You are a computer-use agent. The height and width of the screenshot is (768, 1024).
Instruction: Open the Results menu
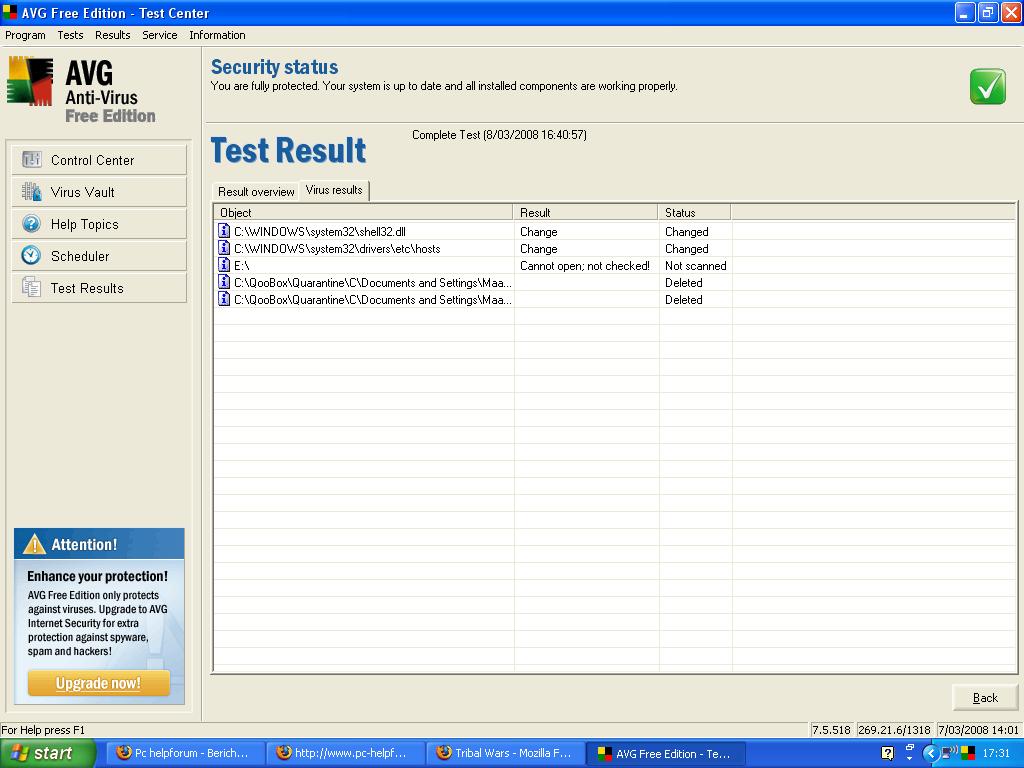point(112,35)
